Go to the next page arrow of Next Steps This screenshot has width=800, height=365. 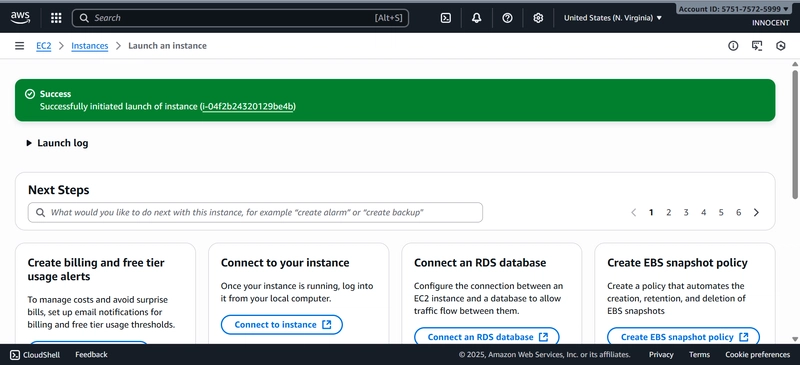pyautogui.click(x=756, y=212)
